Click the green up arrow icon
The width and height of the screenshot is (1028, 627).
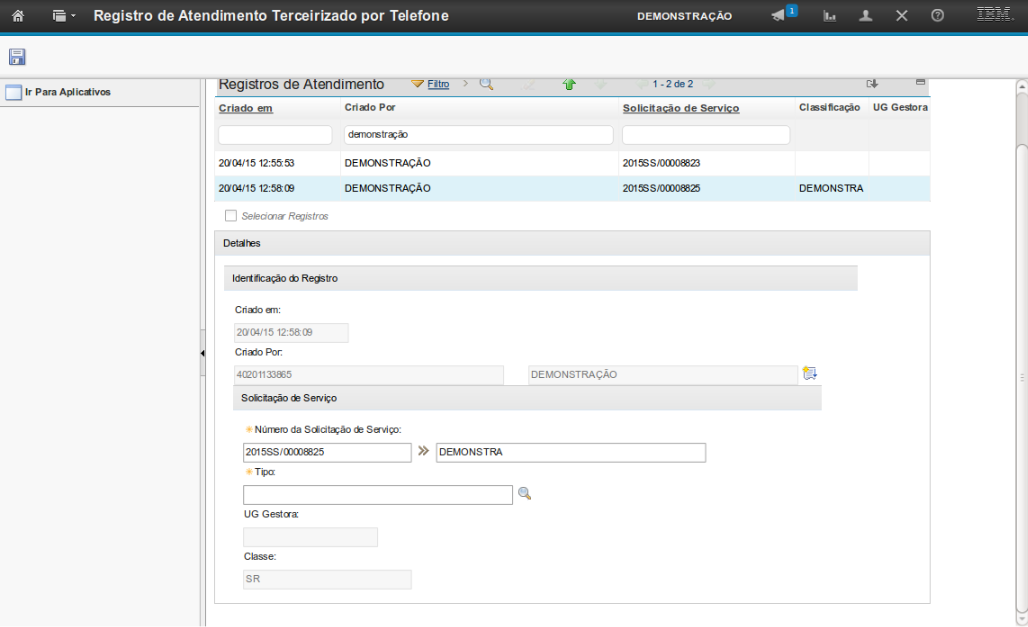pos(569,84)
